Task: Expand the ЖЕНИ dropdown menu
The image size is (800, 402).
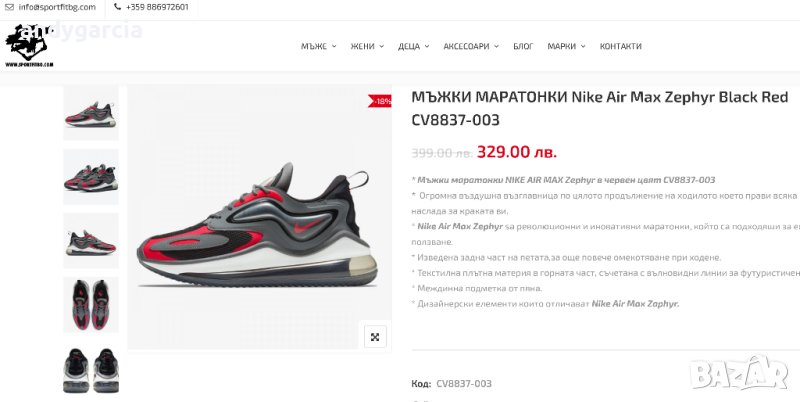Action: click(367, 46)
